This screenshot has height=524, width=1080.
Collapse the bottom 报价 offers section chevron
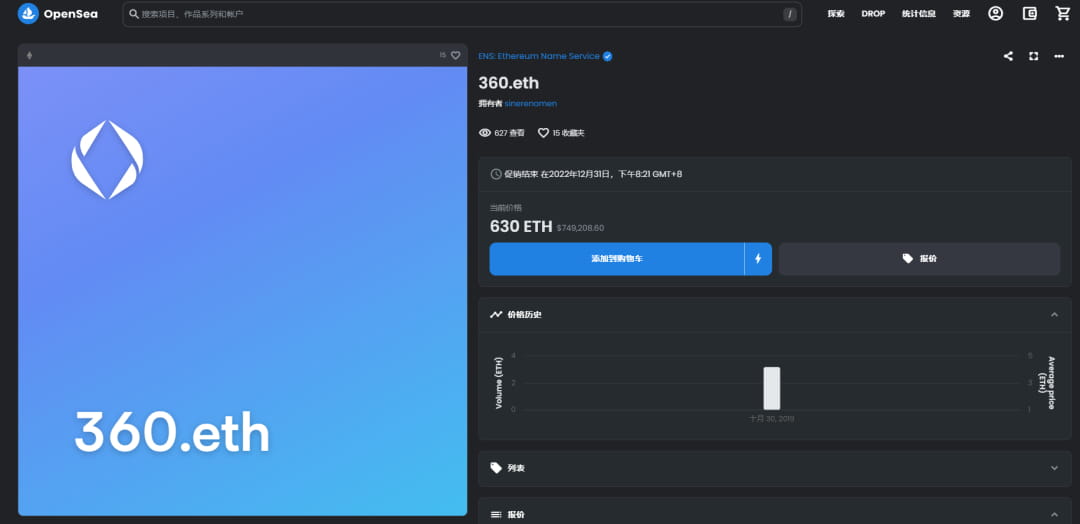tap(1054, 515)
